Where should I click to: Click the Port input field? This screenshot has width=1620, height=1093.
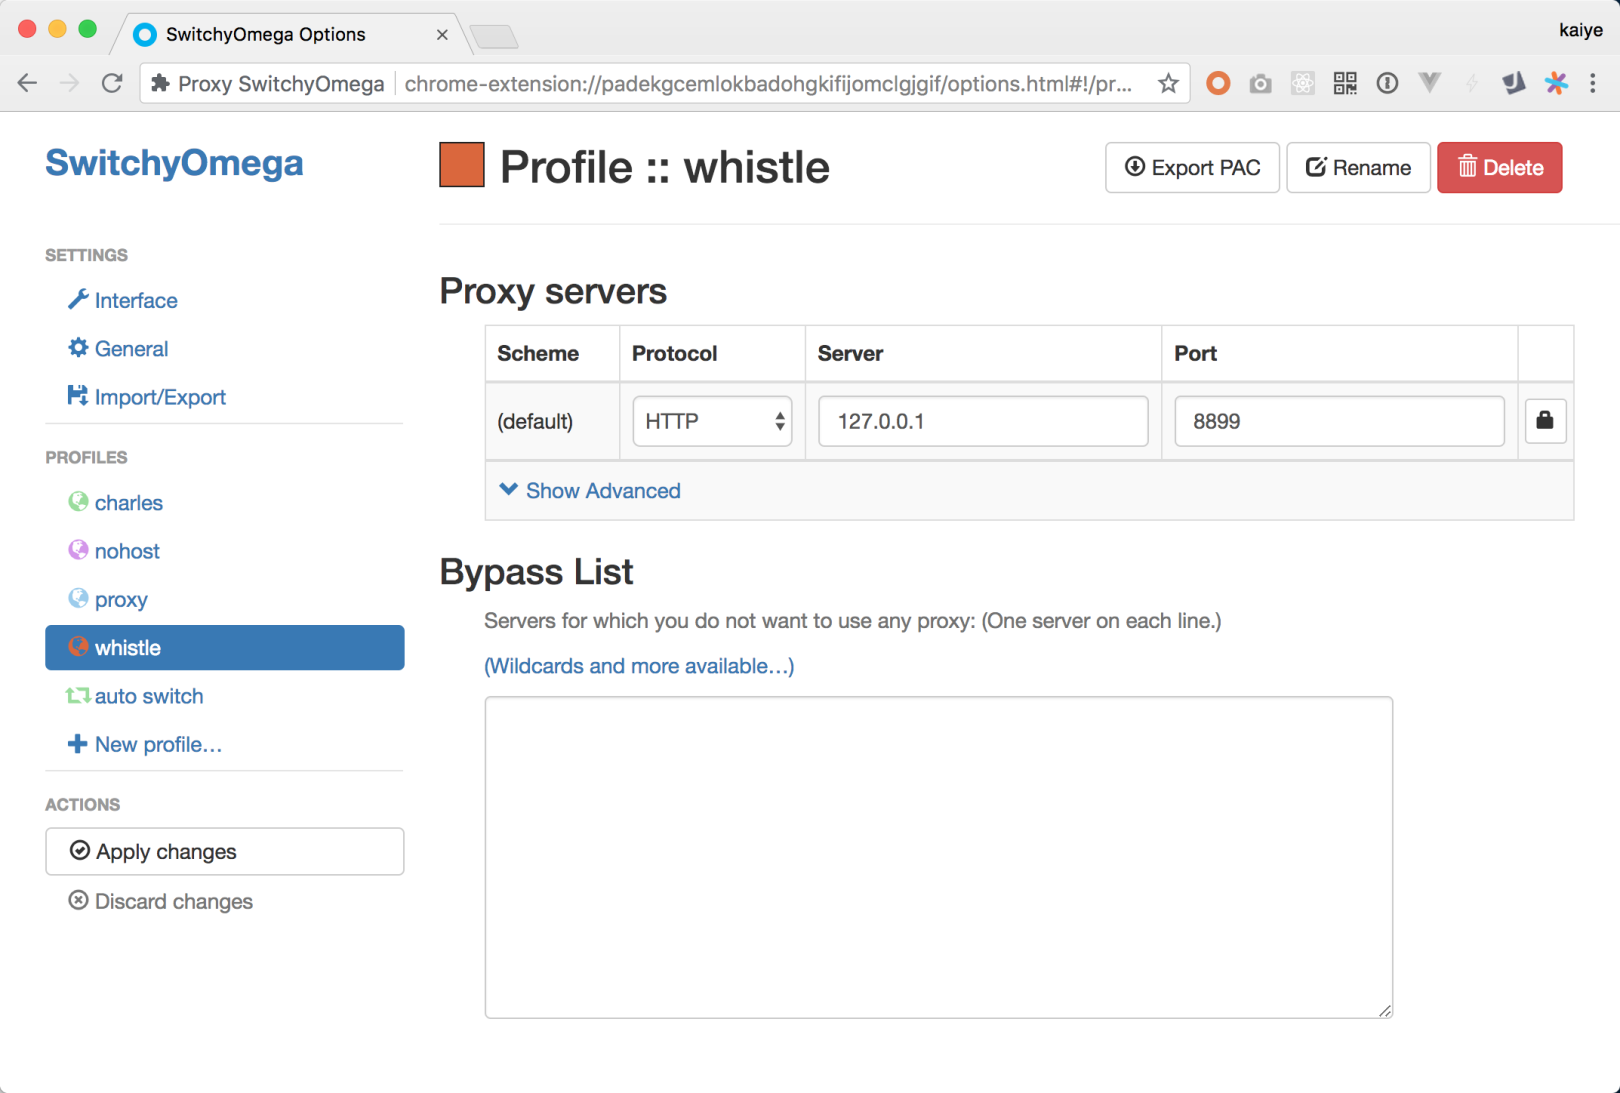1339,422
